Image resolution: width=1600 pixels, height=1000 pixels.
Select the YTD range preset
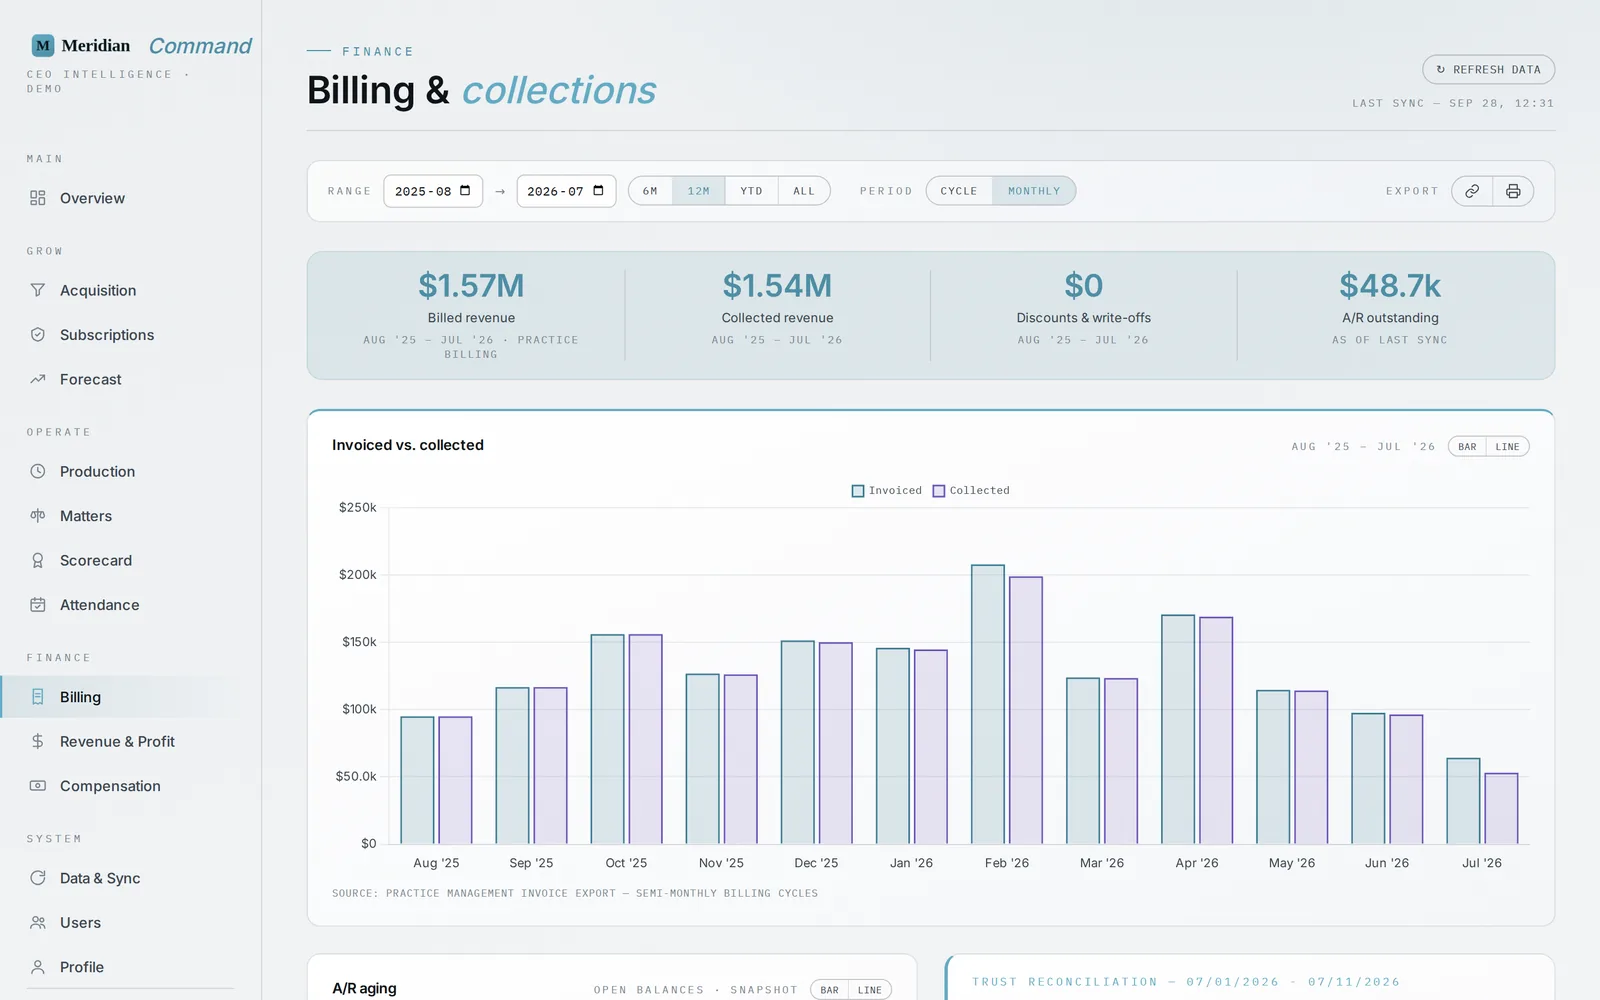coord(752,191)
